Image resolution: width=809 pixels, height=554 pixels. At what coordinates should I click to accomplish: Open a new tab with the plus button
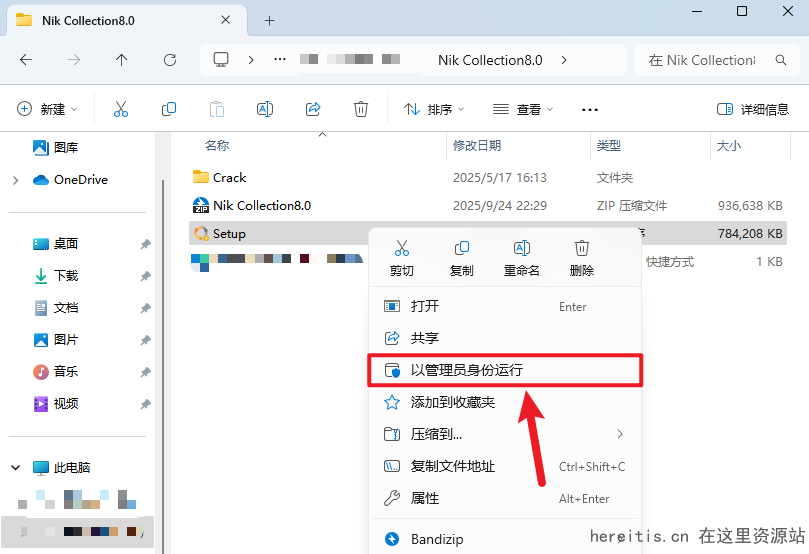click(x=269, y=21)
